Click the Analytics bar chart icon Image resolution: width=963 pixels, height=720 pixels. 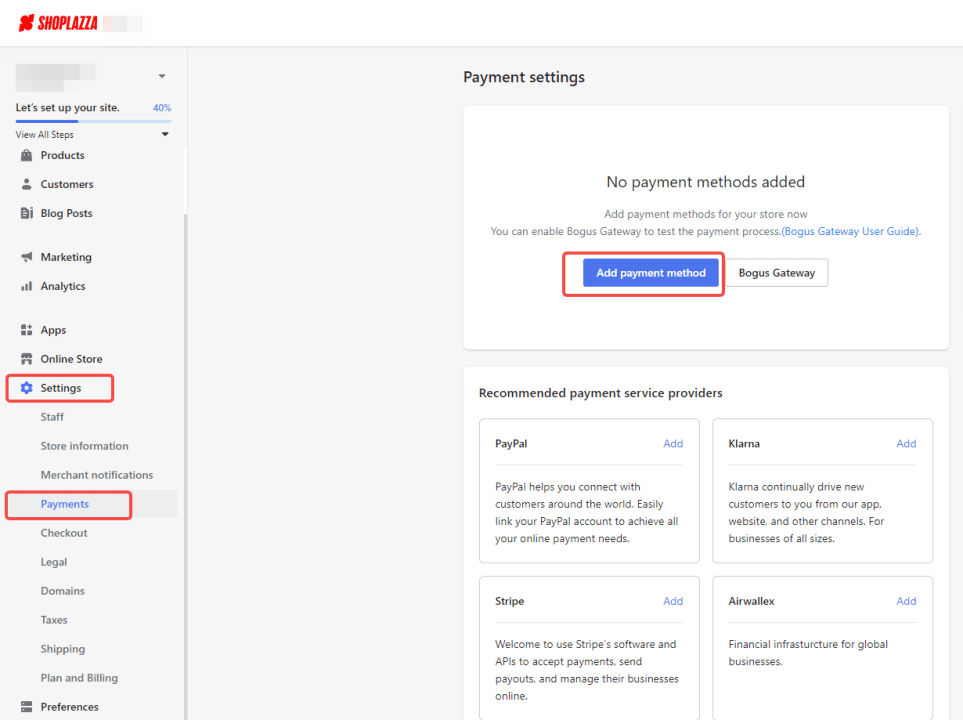point(26,286)
